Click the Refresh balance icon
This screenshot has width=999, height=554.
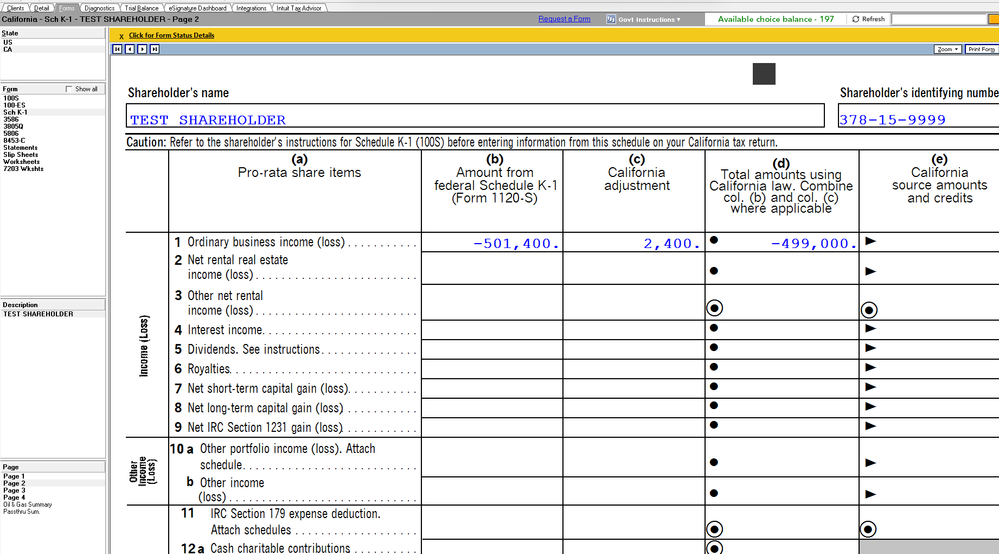[x=856, y=19]
